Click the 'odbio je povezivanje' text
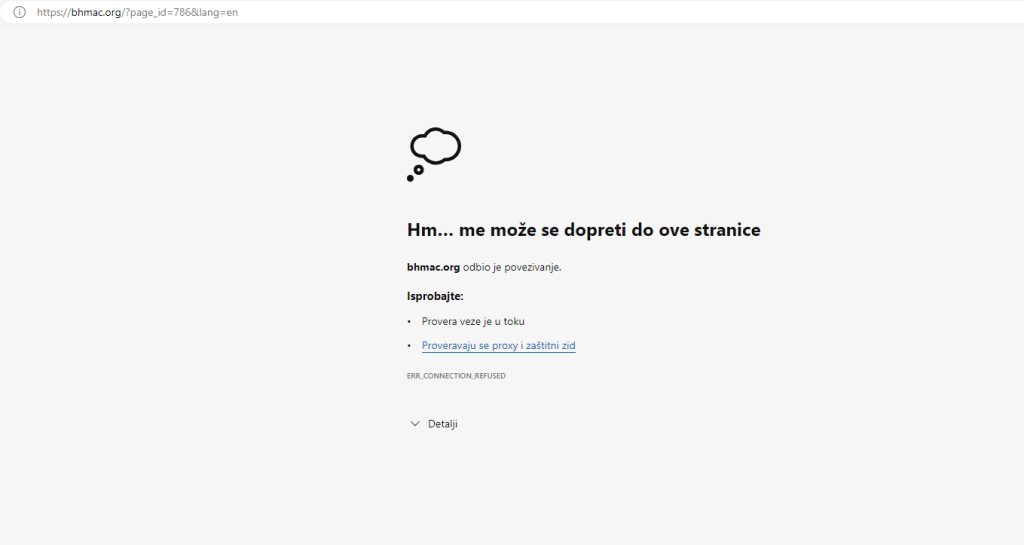 click(512, 267)
